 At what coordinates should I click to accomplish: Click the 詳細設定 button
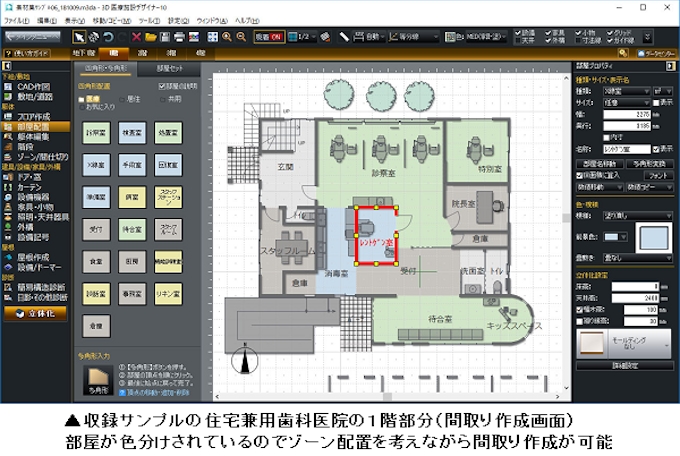tap(626, 366)
